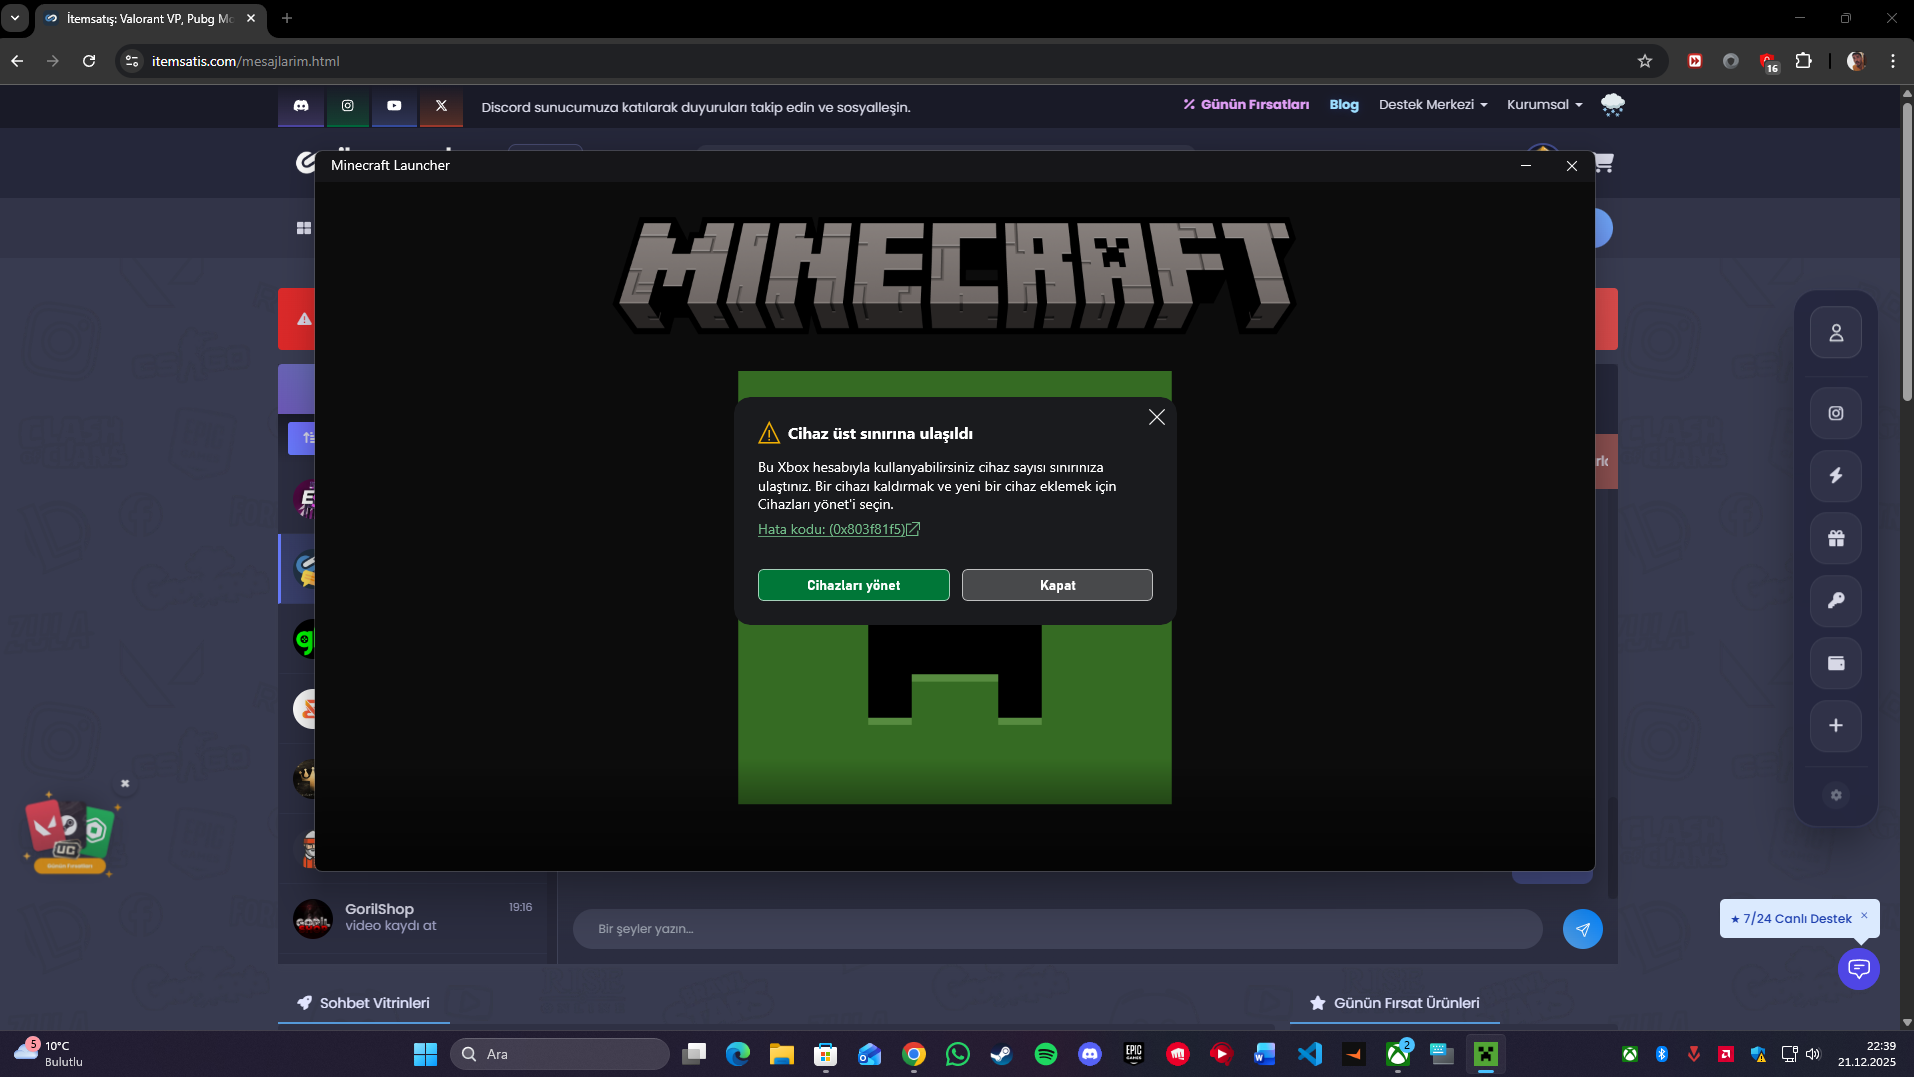Viewport: 1914px width, 1077px height.
Task: Open Discord from the taskbar
Action: [x=1090, y=1054]
